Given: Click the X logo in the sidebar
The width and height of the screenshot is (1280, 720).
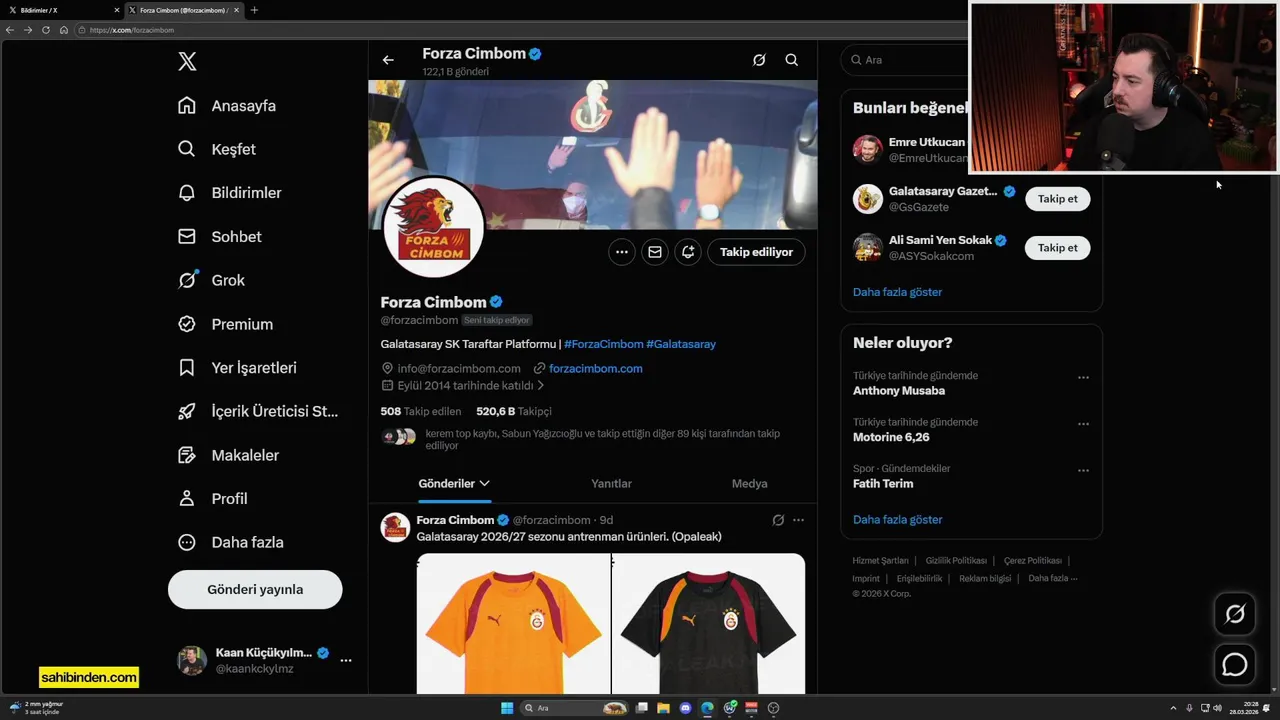Looking at the screenshot, I should (x=187, y=61).
